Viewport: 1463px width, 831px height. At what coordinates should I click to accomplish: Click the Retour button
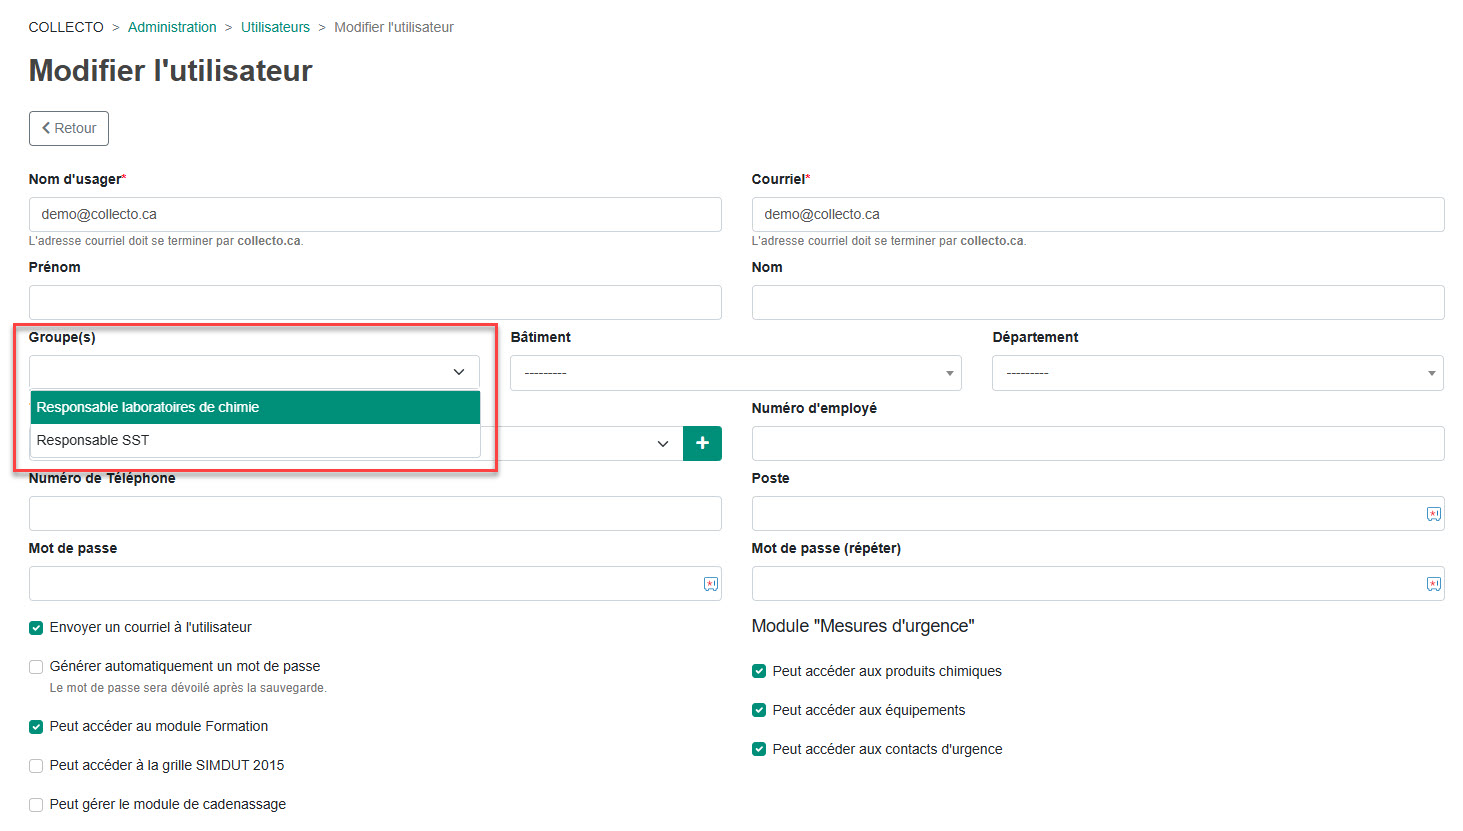click(x=69, y=128)
